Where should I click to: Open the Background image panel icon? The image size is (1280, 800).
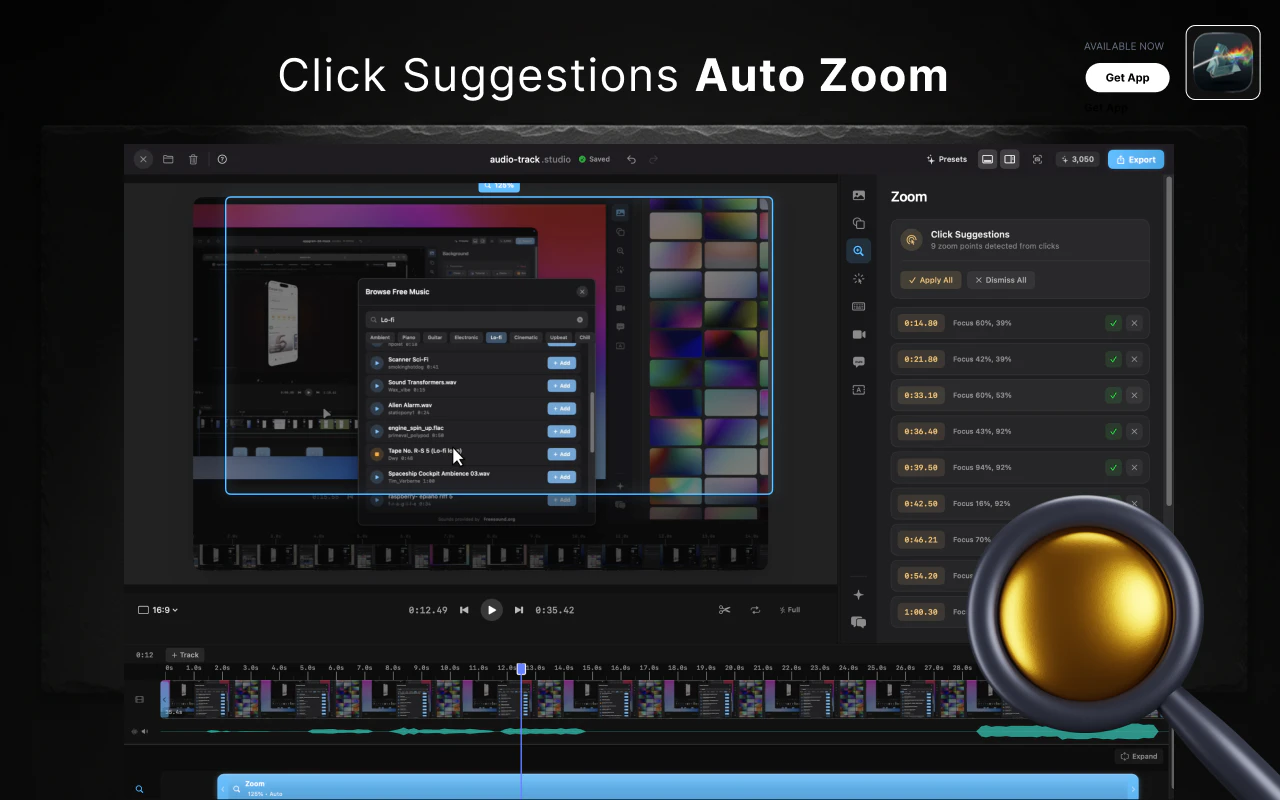tap(858, 195)
